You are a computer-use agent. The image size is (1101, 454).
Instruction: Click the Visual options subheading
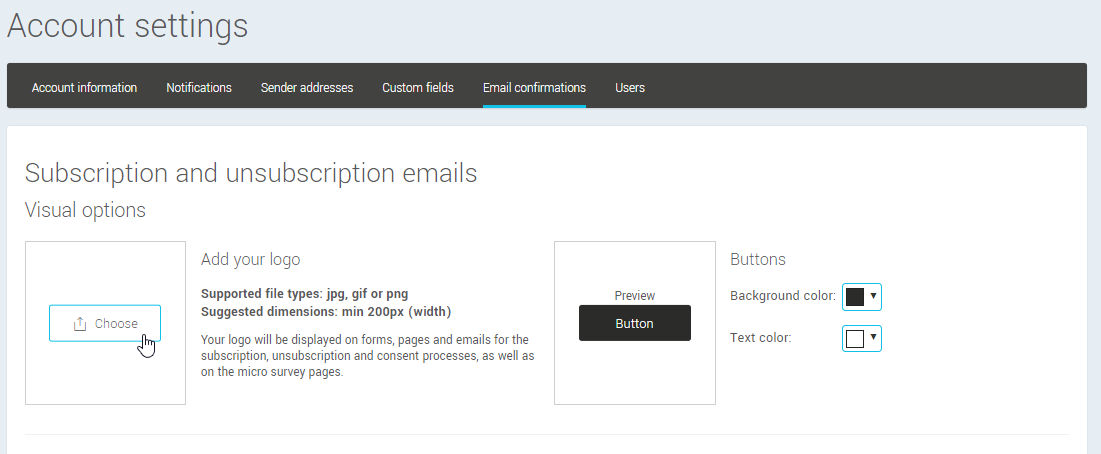(85, 210)
